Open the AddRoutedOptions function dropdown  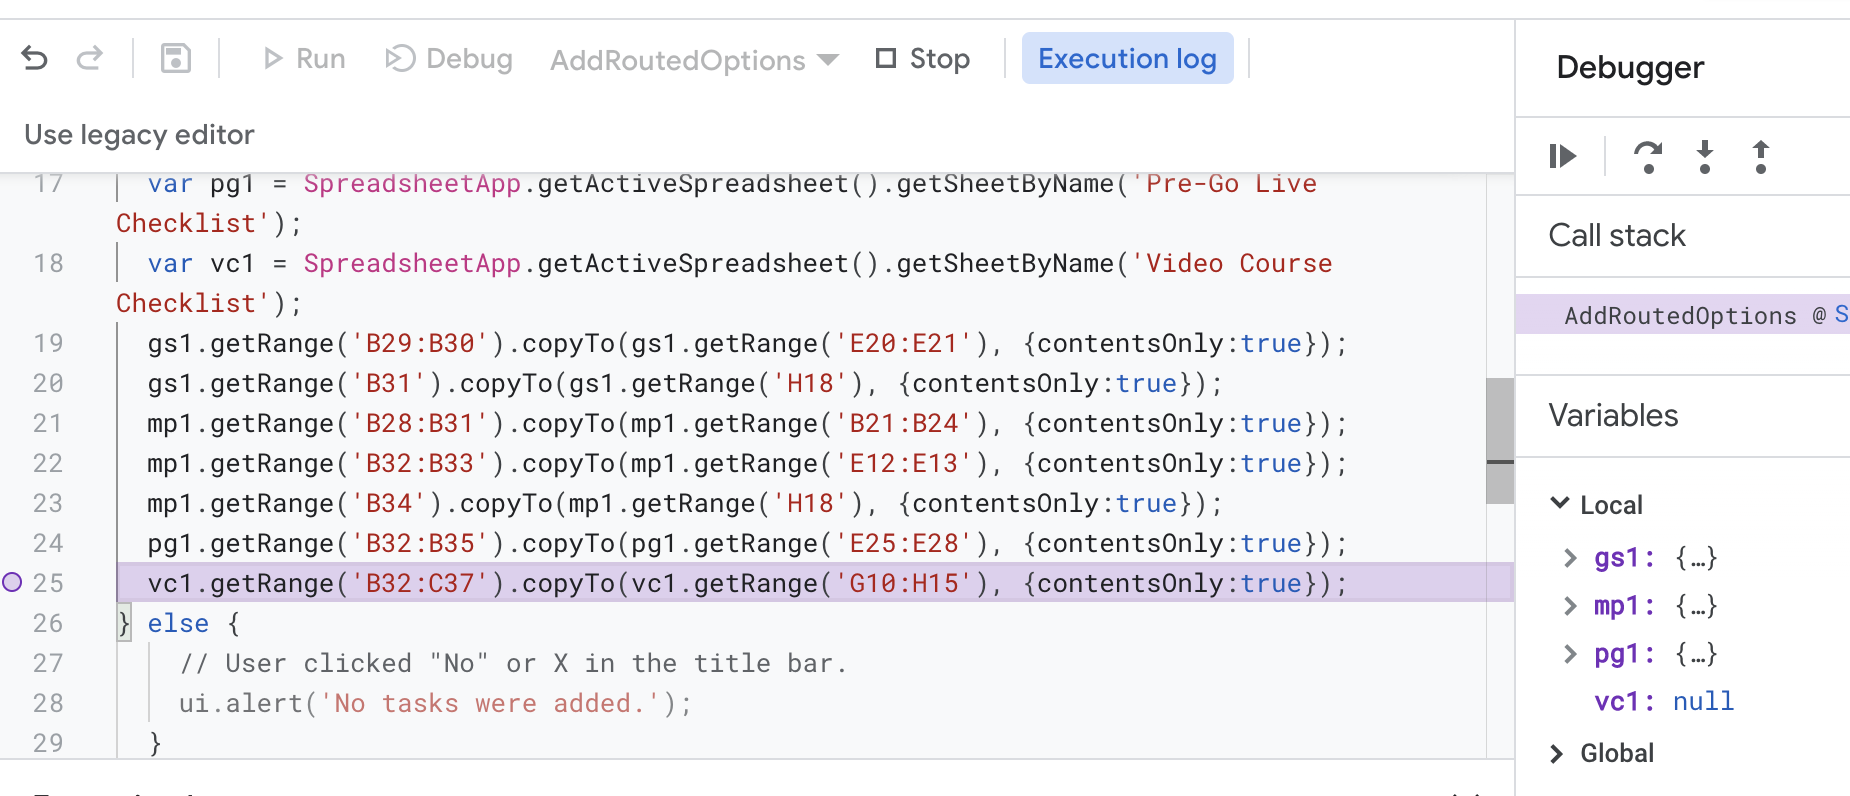coord(694,60)
